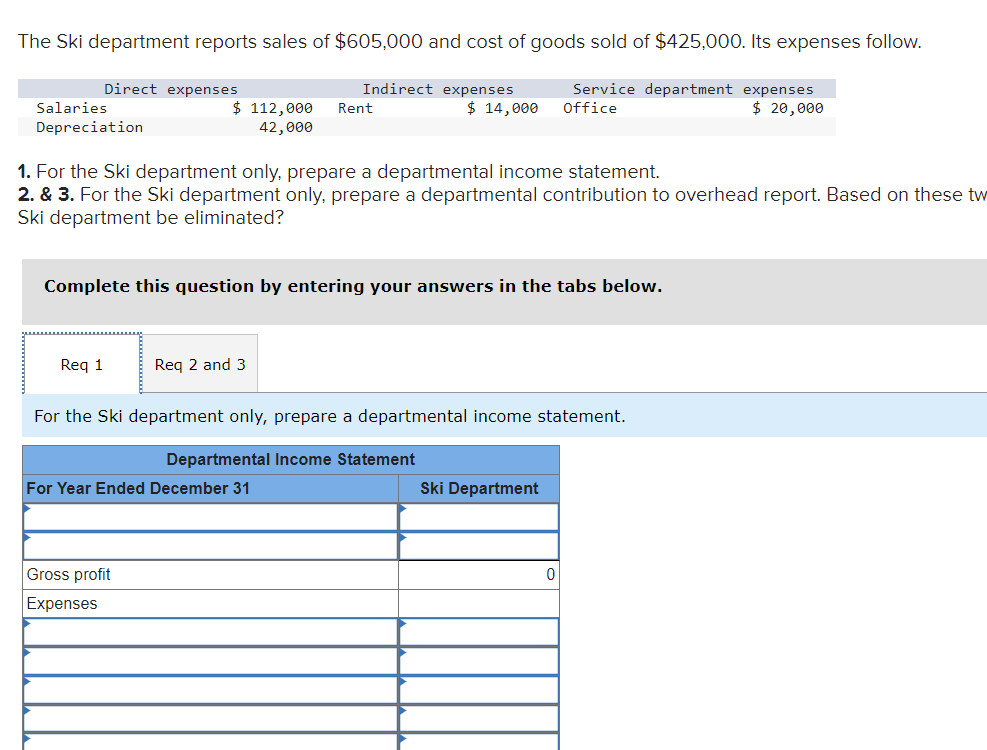The height and width of the screenshot is (750, 987).
Task: Click the Ski Department column header
Action: pos(478,488)
